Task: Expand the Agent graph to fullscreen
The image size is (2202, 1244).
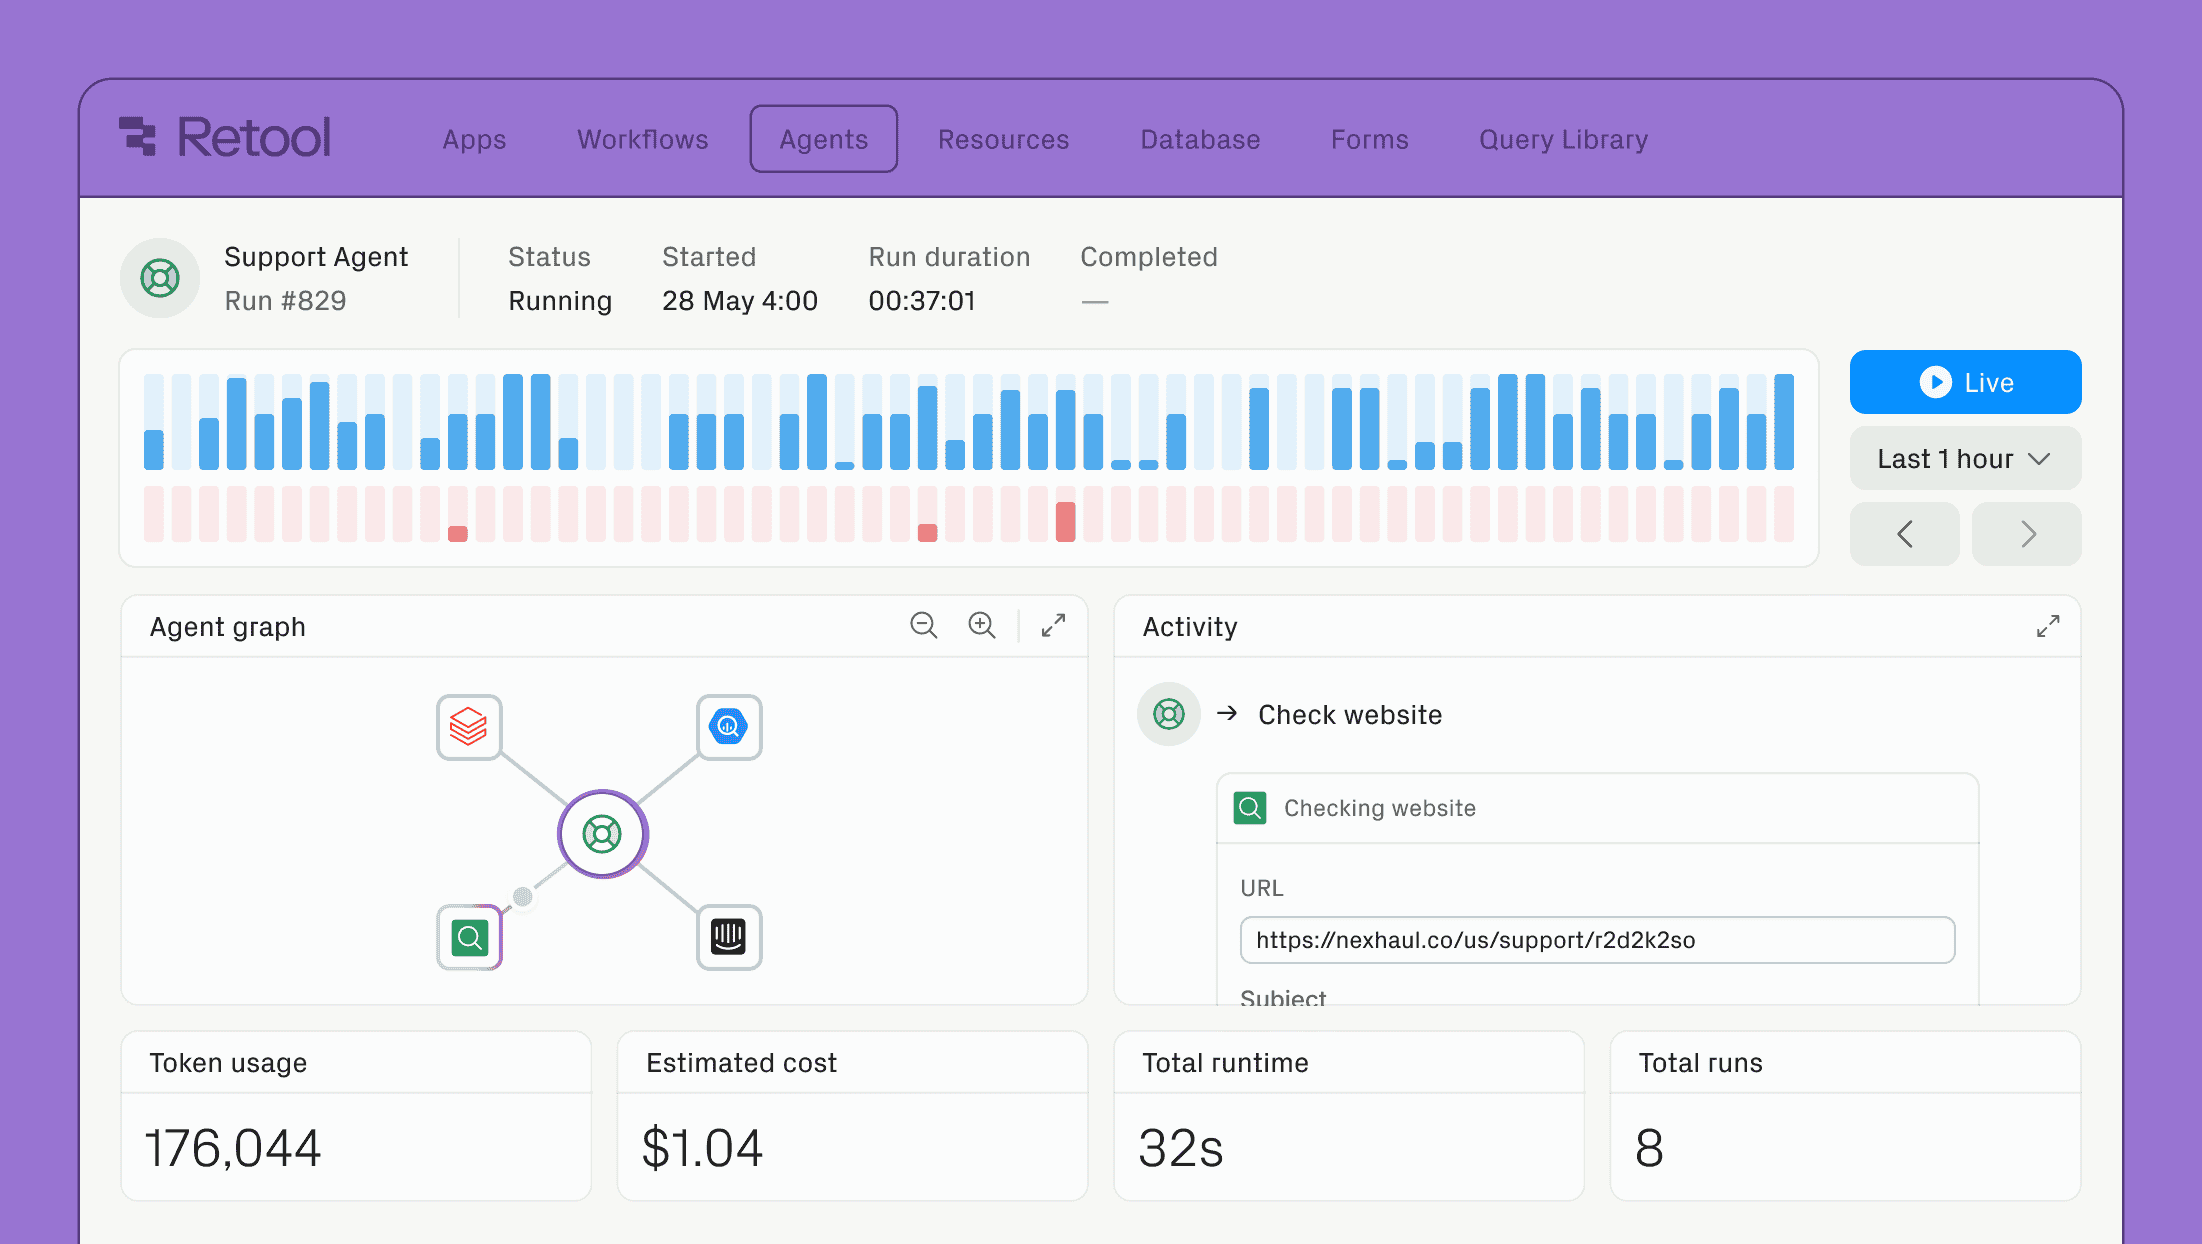Action: (x=1053, y=626)
